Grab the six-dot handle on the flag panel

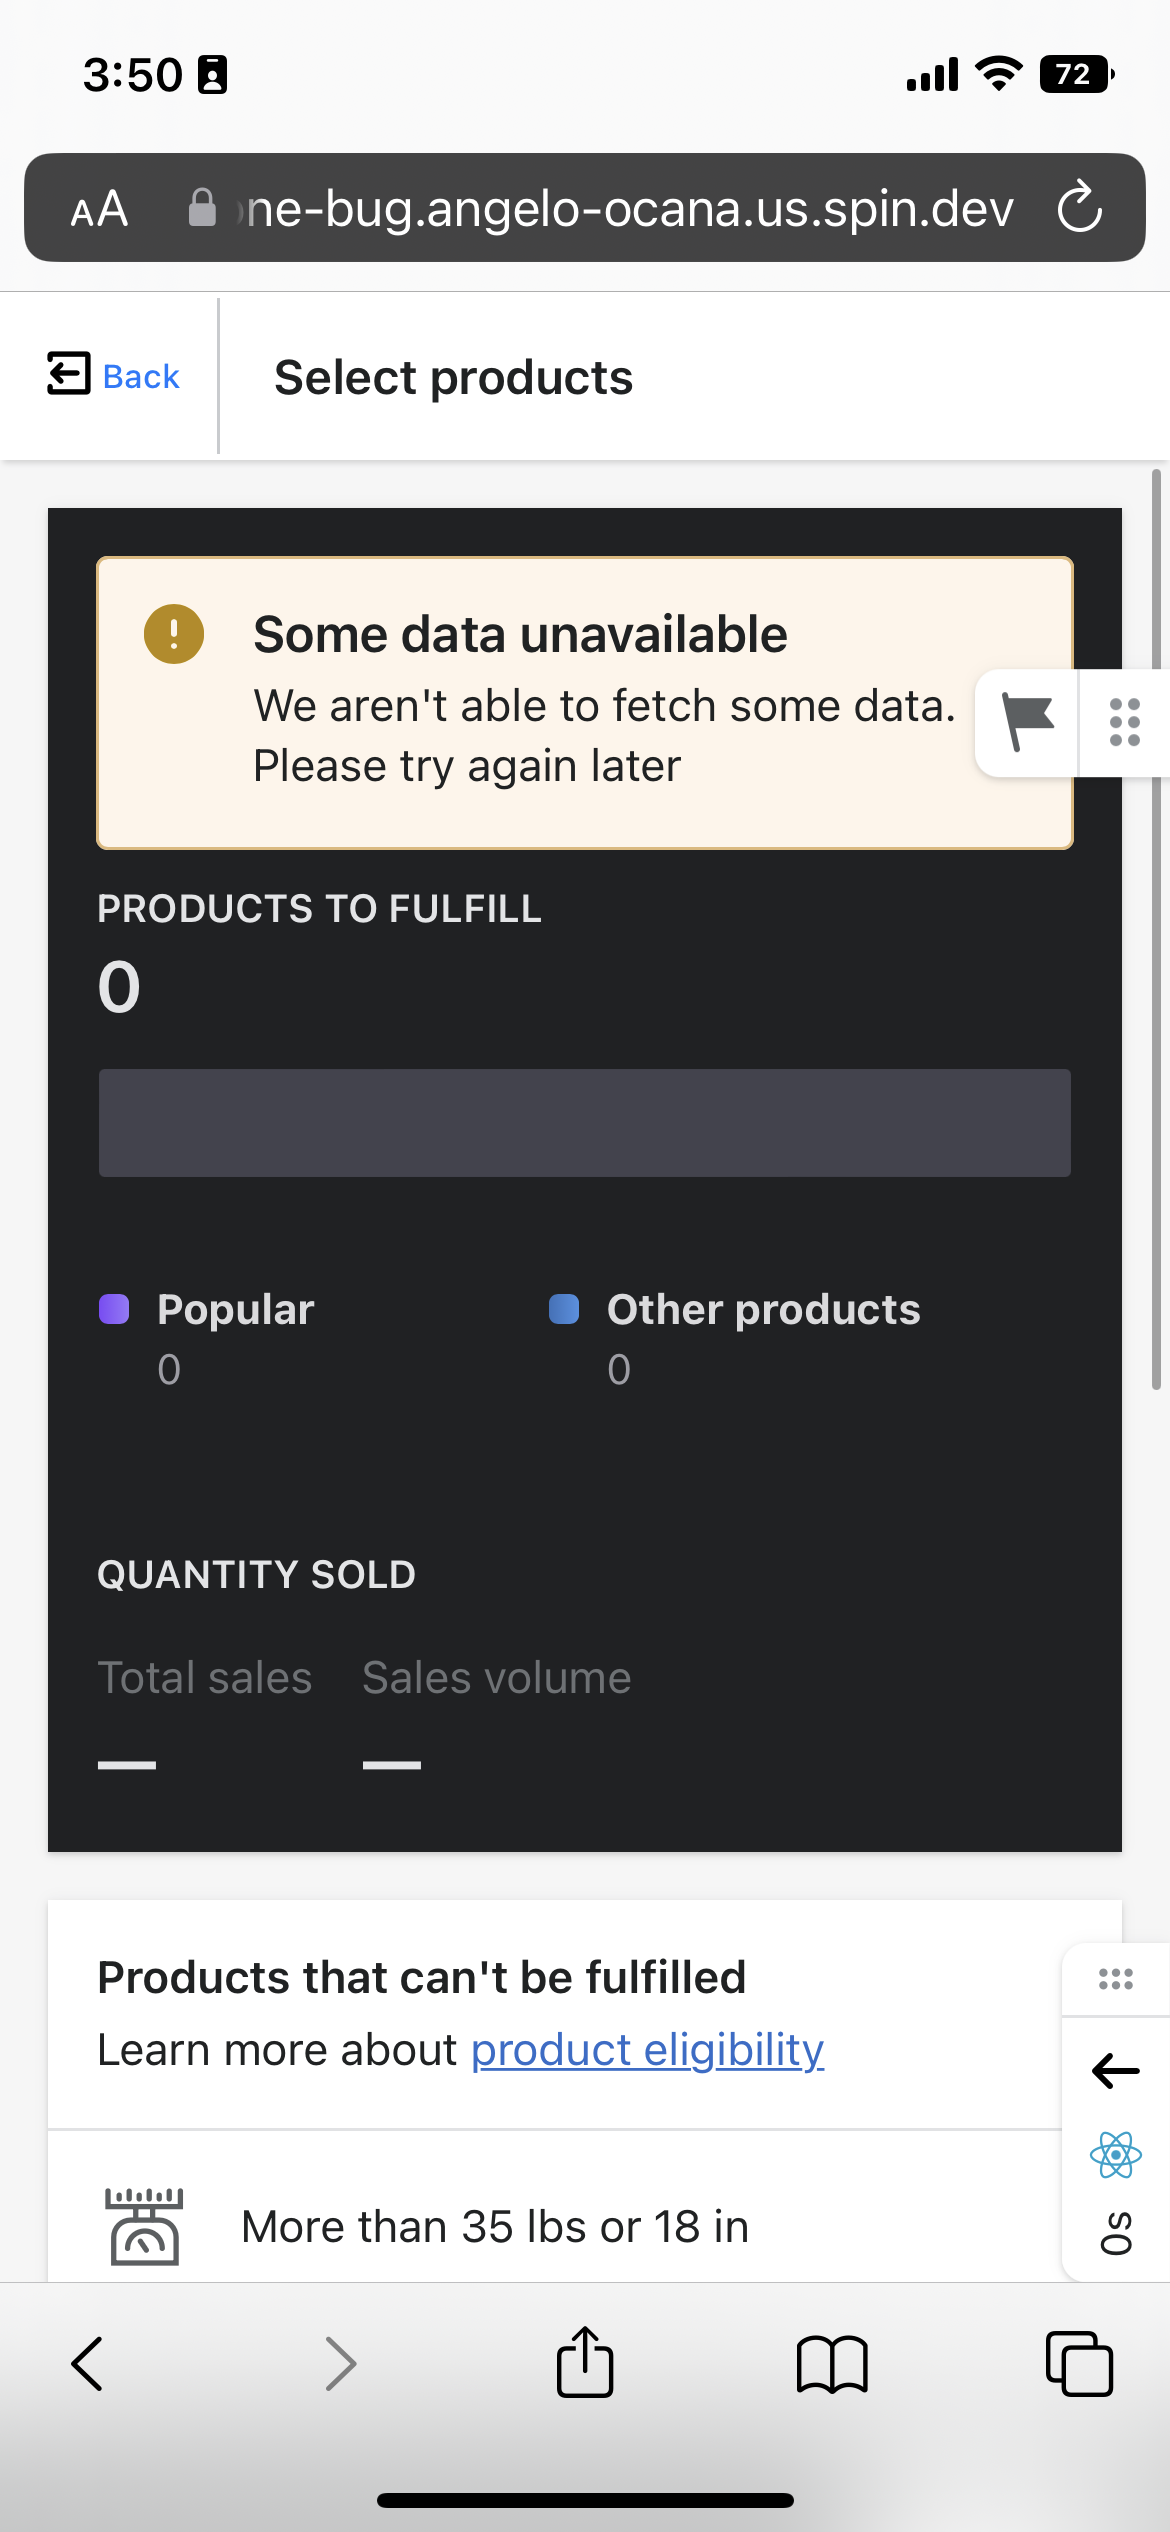(1124, 722)
